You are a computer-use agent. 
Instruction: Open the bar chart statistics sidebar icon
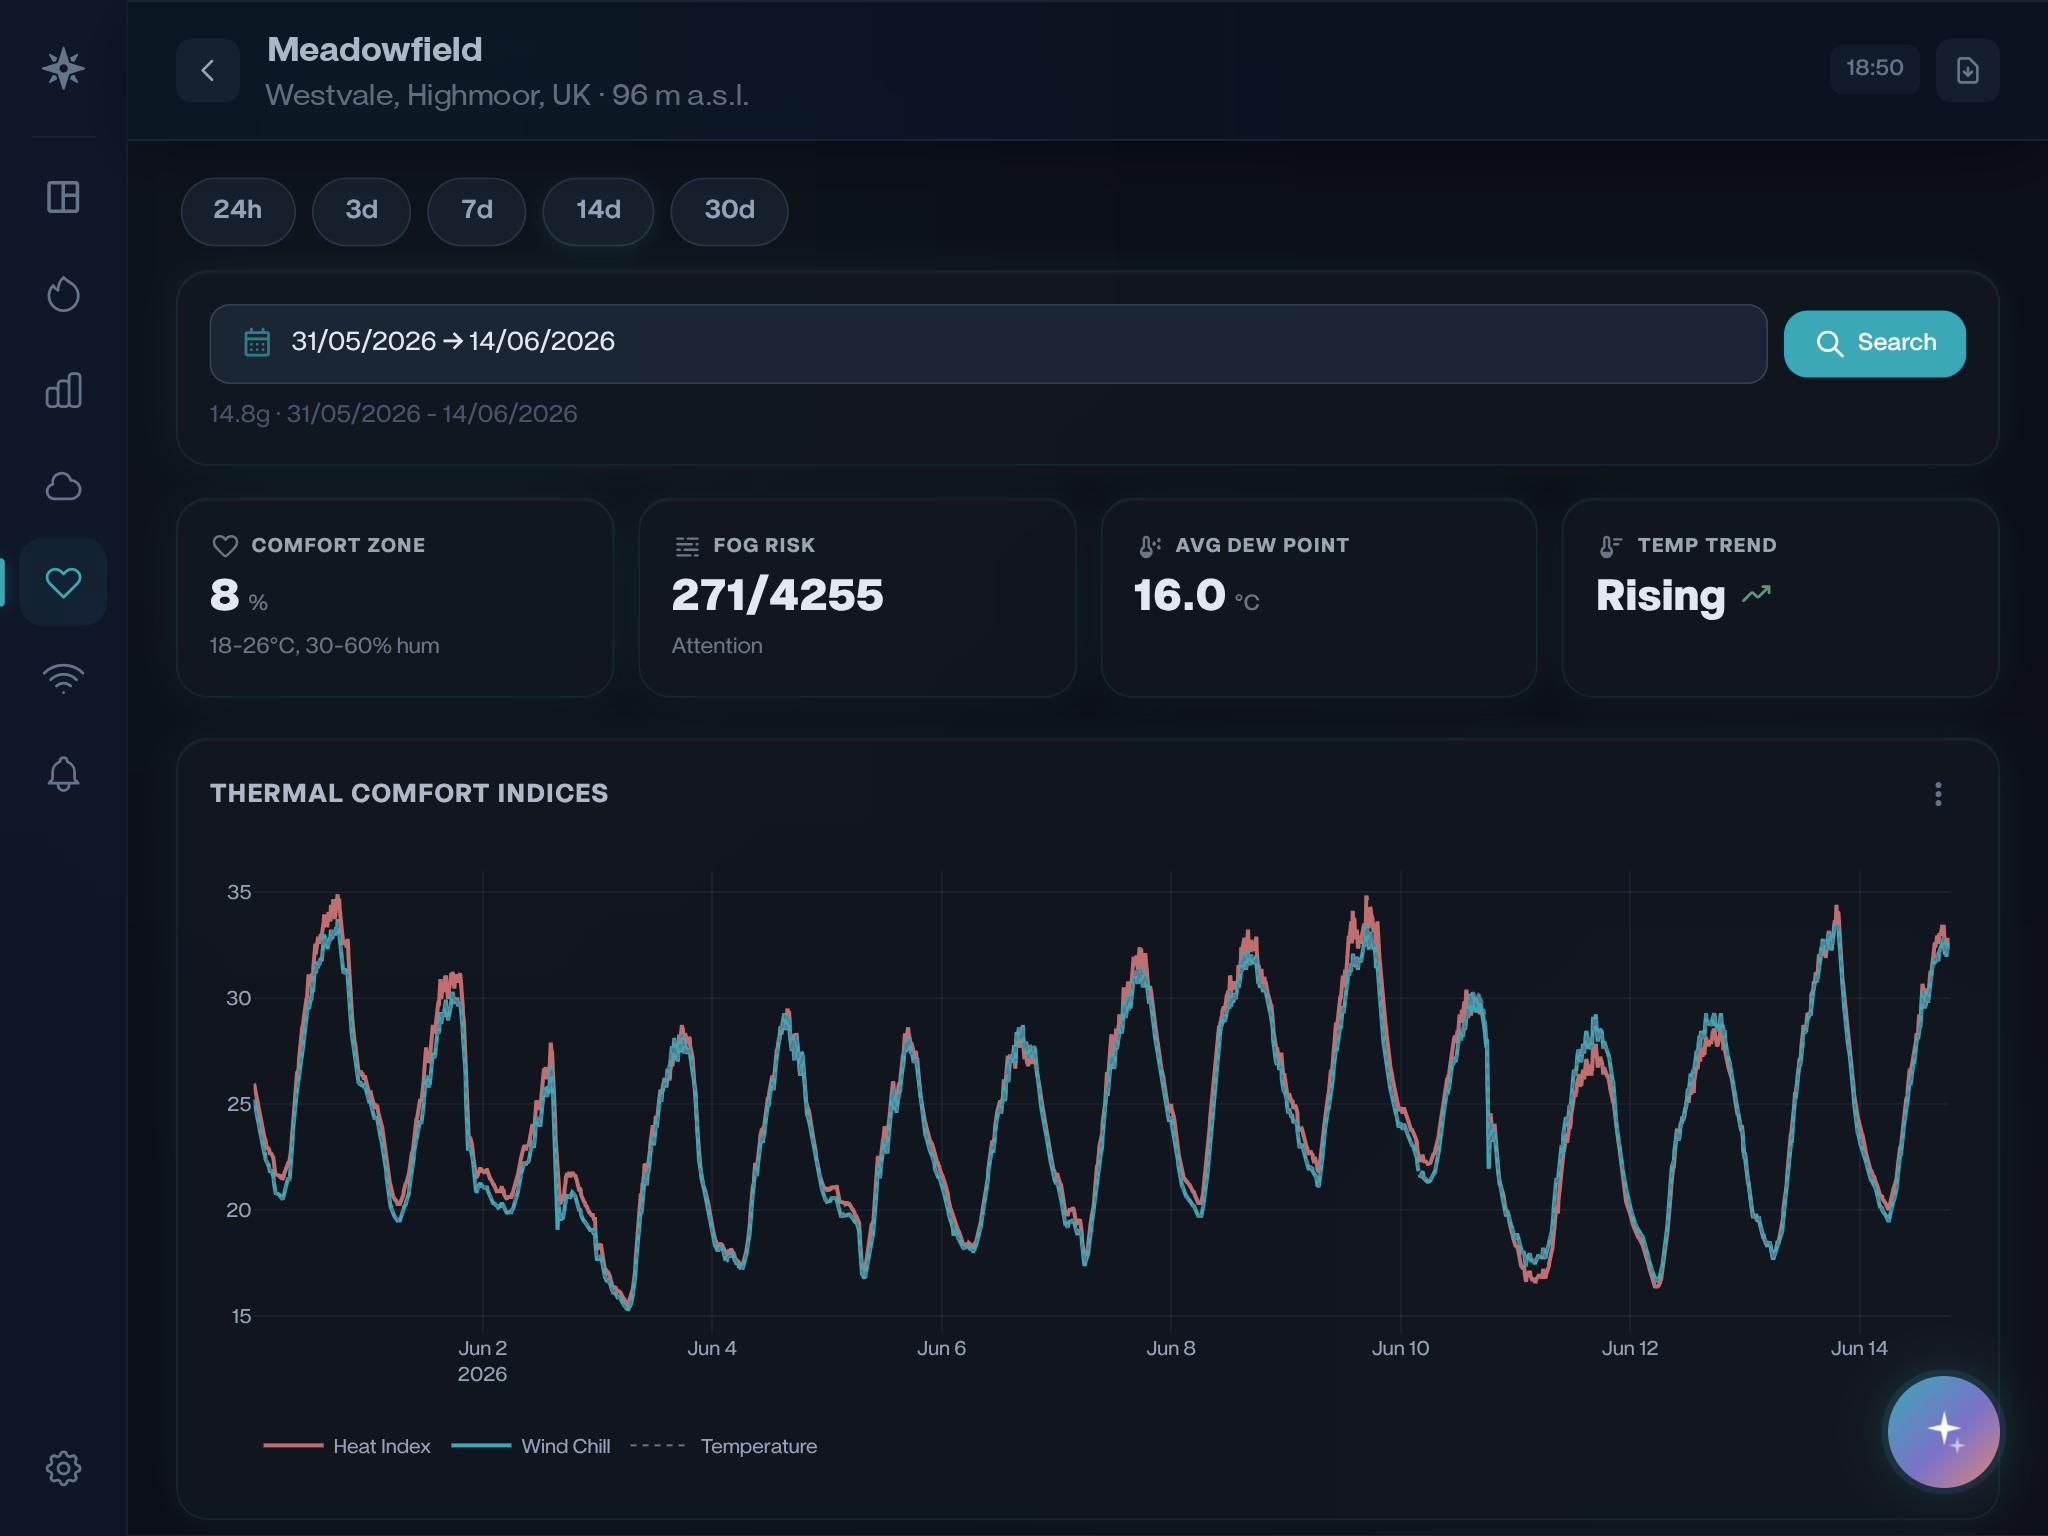click(x=63, y=390)
